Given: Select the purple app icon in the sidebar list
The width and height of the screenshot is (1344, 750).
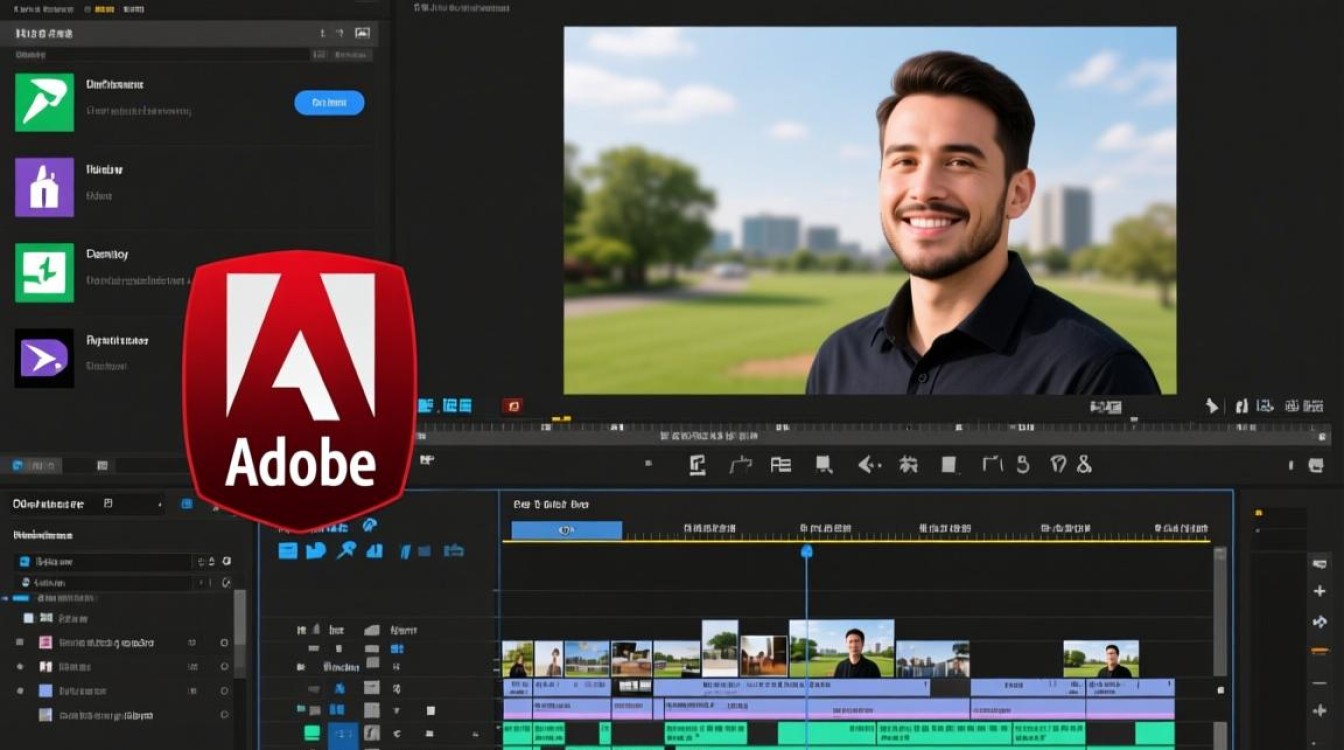Looking at the screenshot, I should tap(44, 187).
